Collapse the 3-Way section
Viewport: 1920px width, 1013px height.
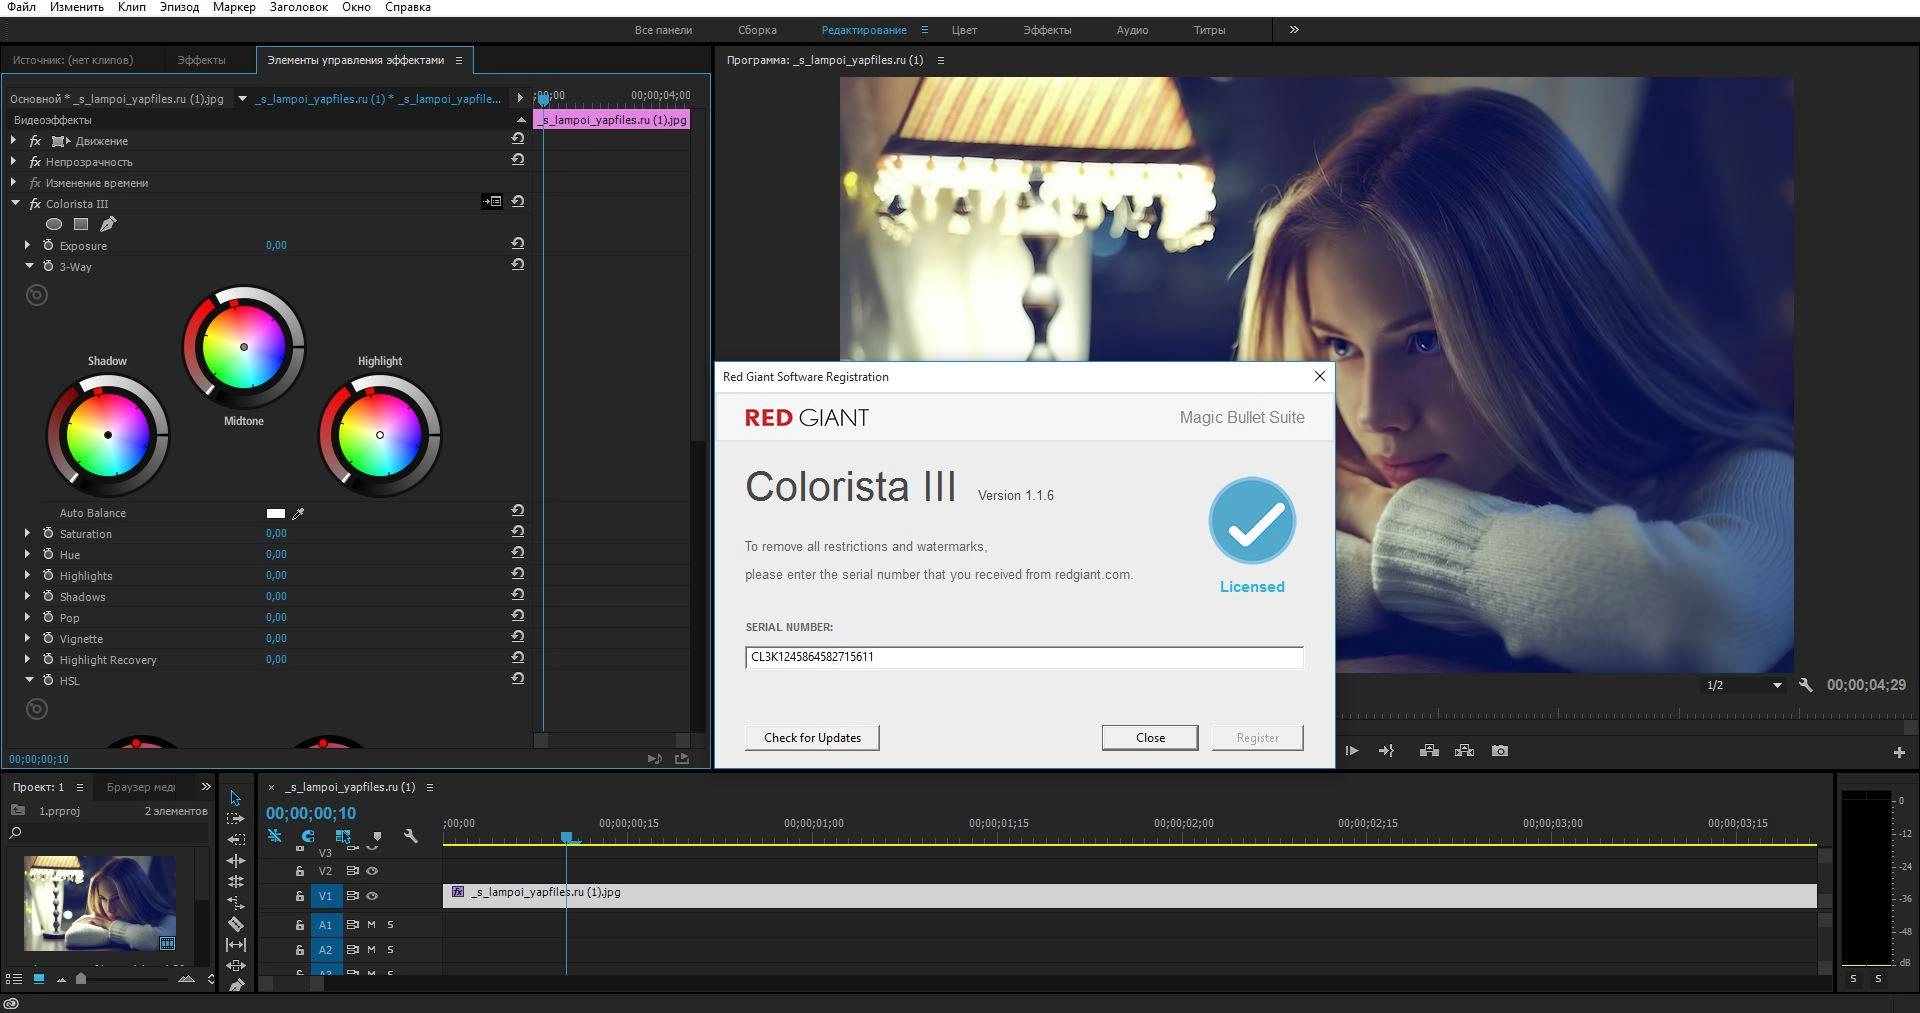pos(29,266)
